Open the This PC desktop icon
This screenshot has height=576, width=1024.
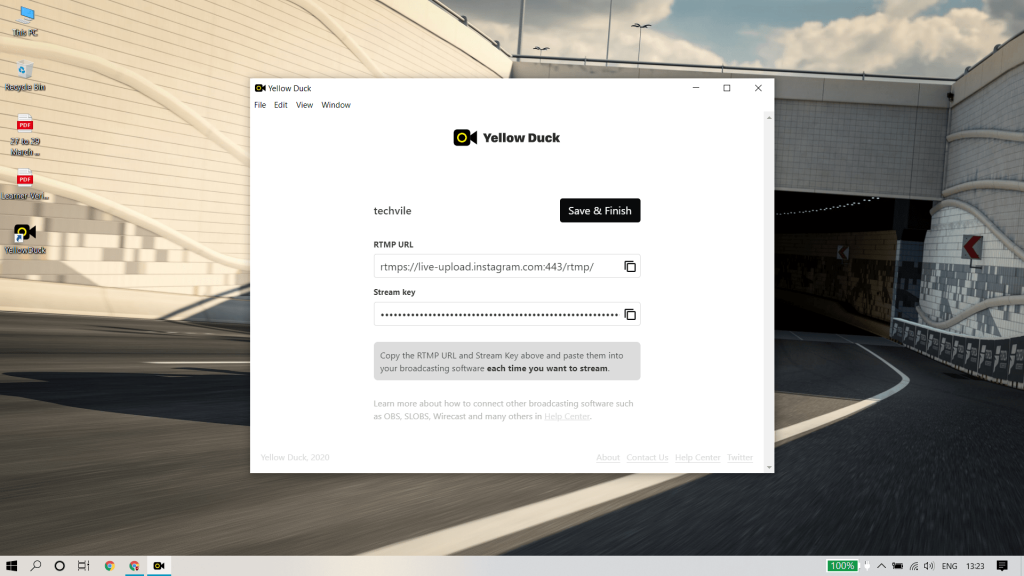25,21
